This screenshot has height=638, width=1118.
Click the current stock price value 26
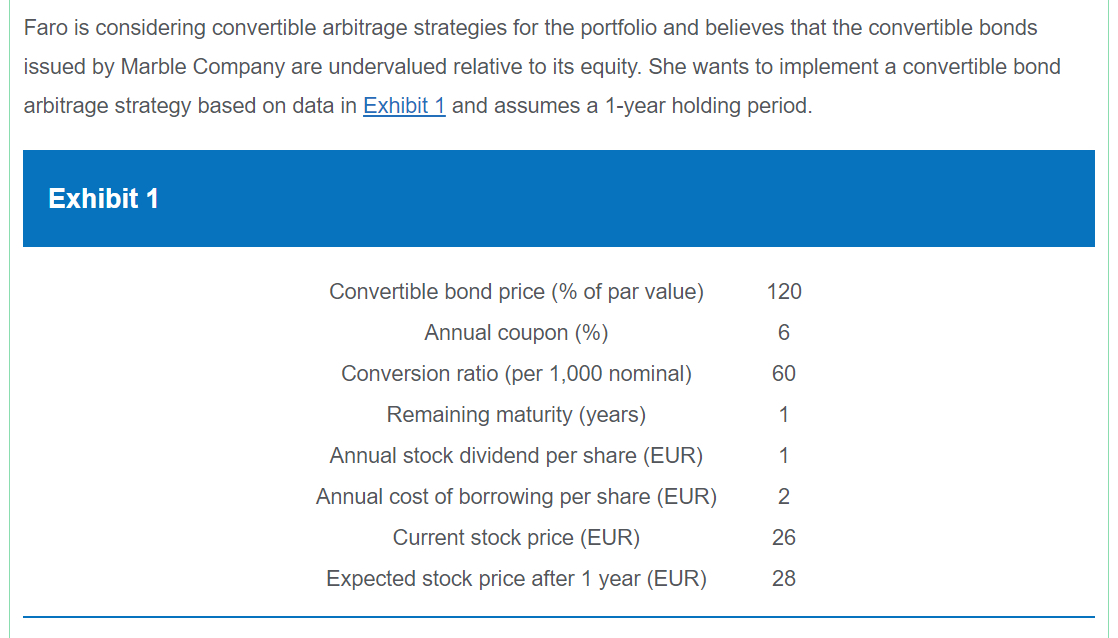coord(784,538)
